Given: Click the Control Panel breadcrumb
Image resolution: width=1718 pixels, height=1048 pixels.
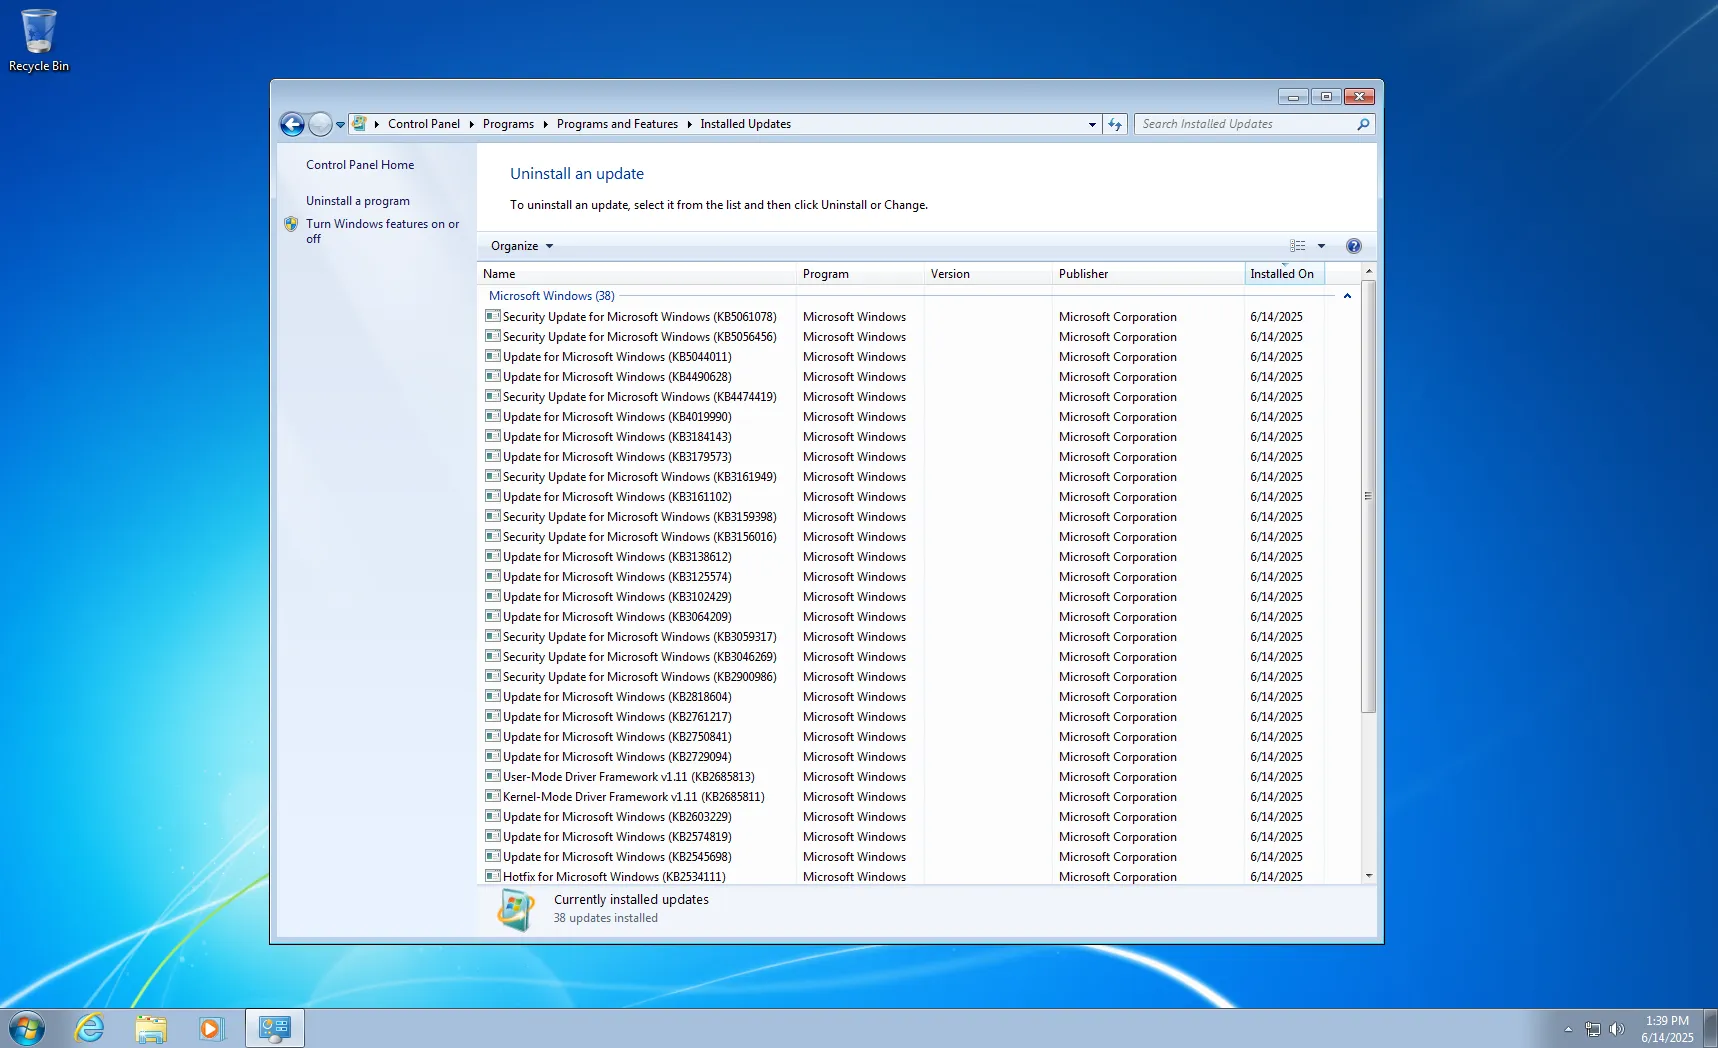Looking at the screenshot, I should (424, 124).
